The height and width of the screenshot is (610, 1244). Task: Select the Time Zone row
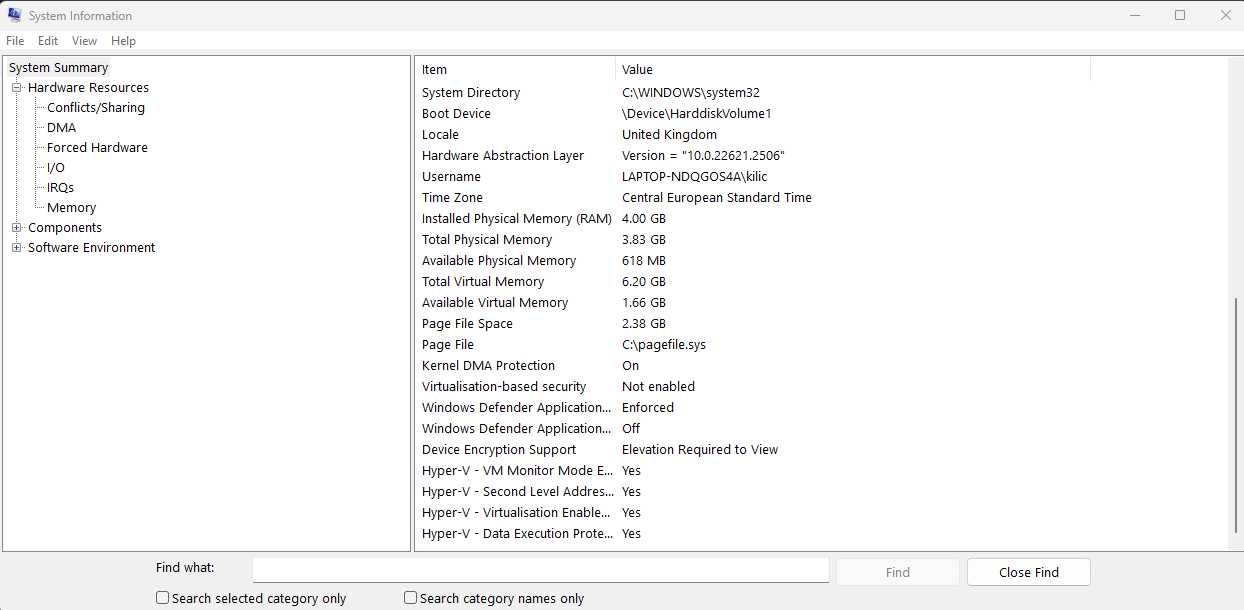pos(752,198)
